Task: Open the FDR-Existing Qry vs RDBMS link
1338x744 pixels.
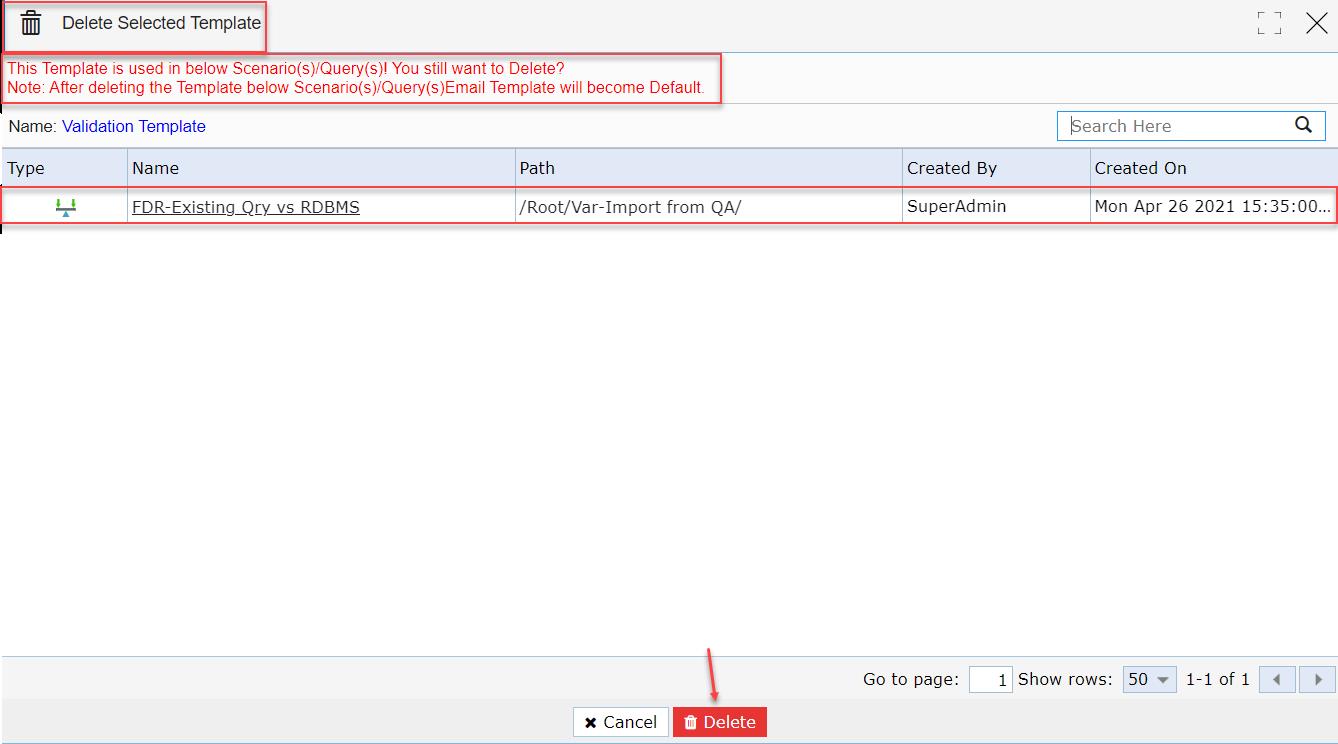Action: tap(246, 207)
